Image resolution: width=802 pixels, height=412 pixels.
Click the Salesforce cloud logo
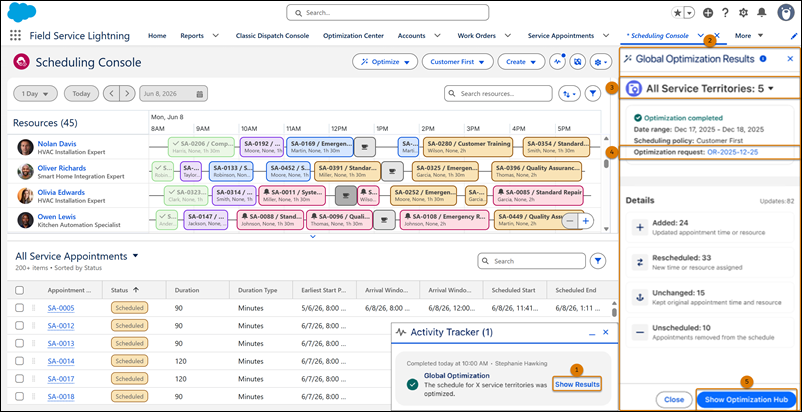(x=21, y=13)
